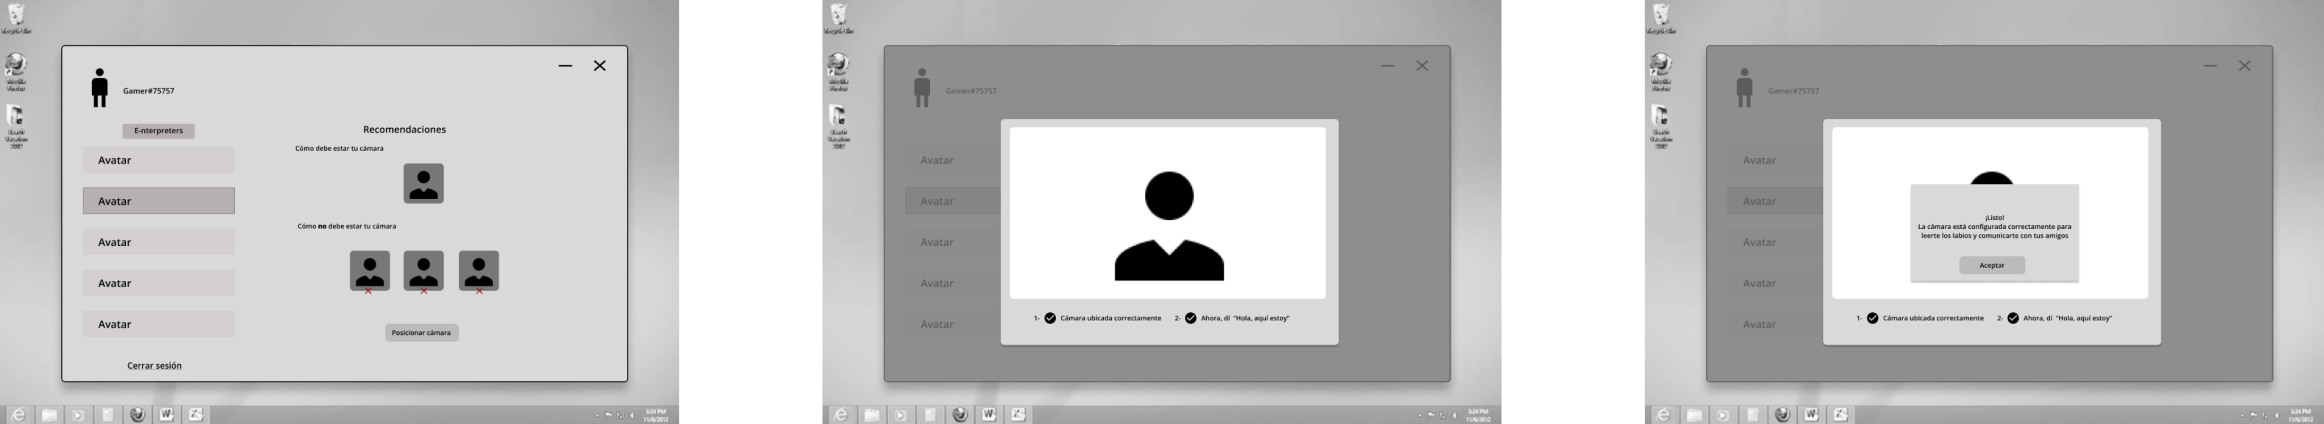The image size is (2324, 424).
Task: Click Aceptar in the ¡Listo! dialog
Action: (x=1992, y=265)
